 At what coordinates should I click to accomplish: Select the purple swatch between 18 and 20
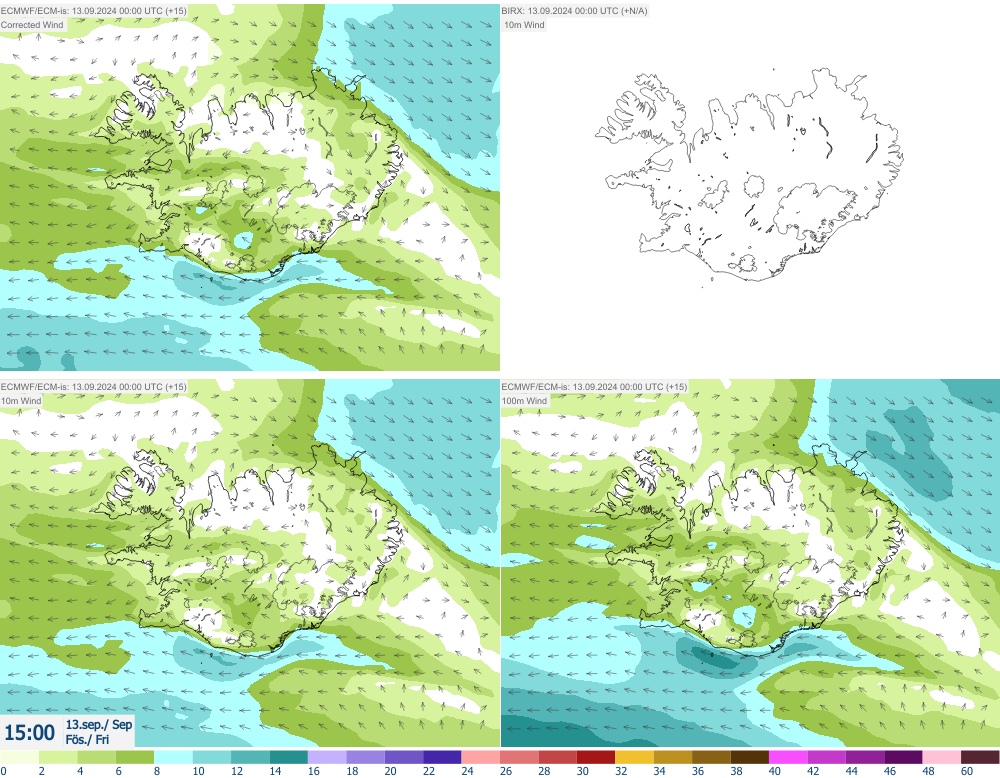point(365,757)
